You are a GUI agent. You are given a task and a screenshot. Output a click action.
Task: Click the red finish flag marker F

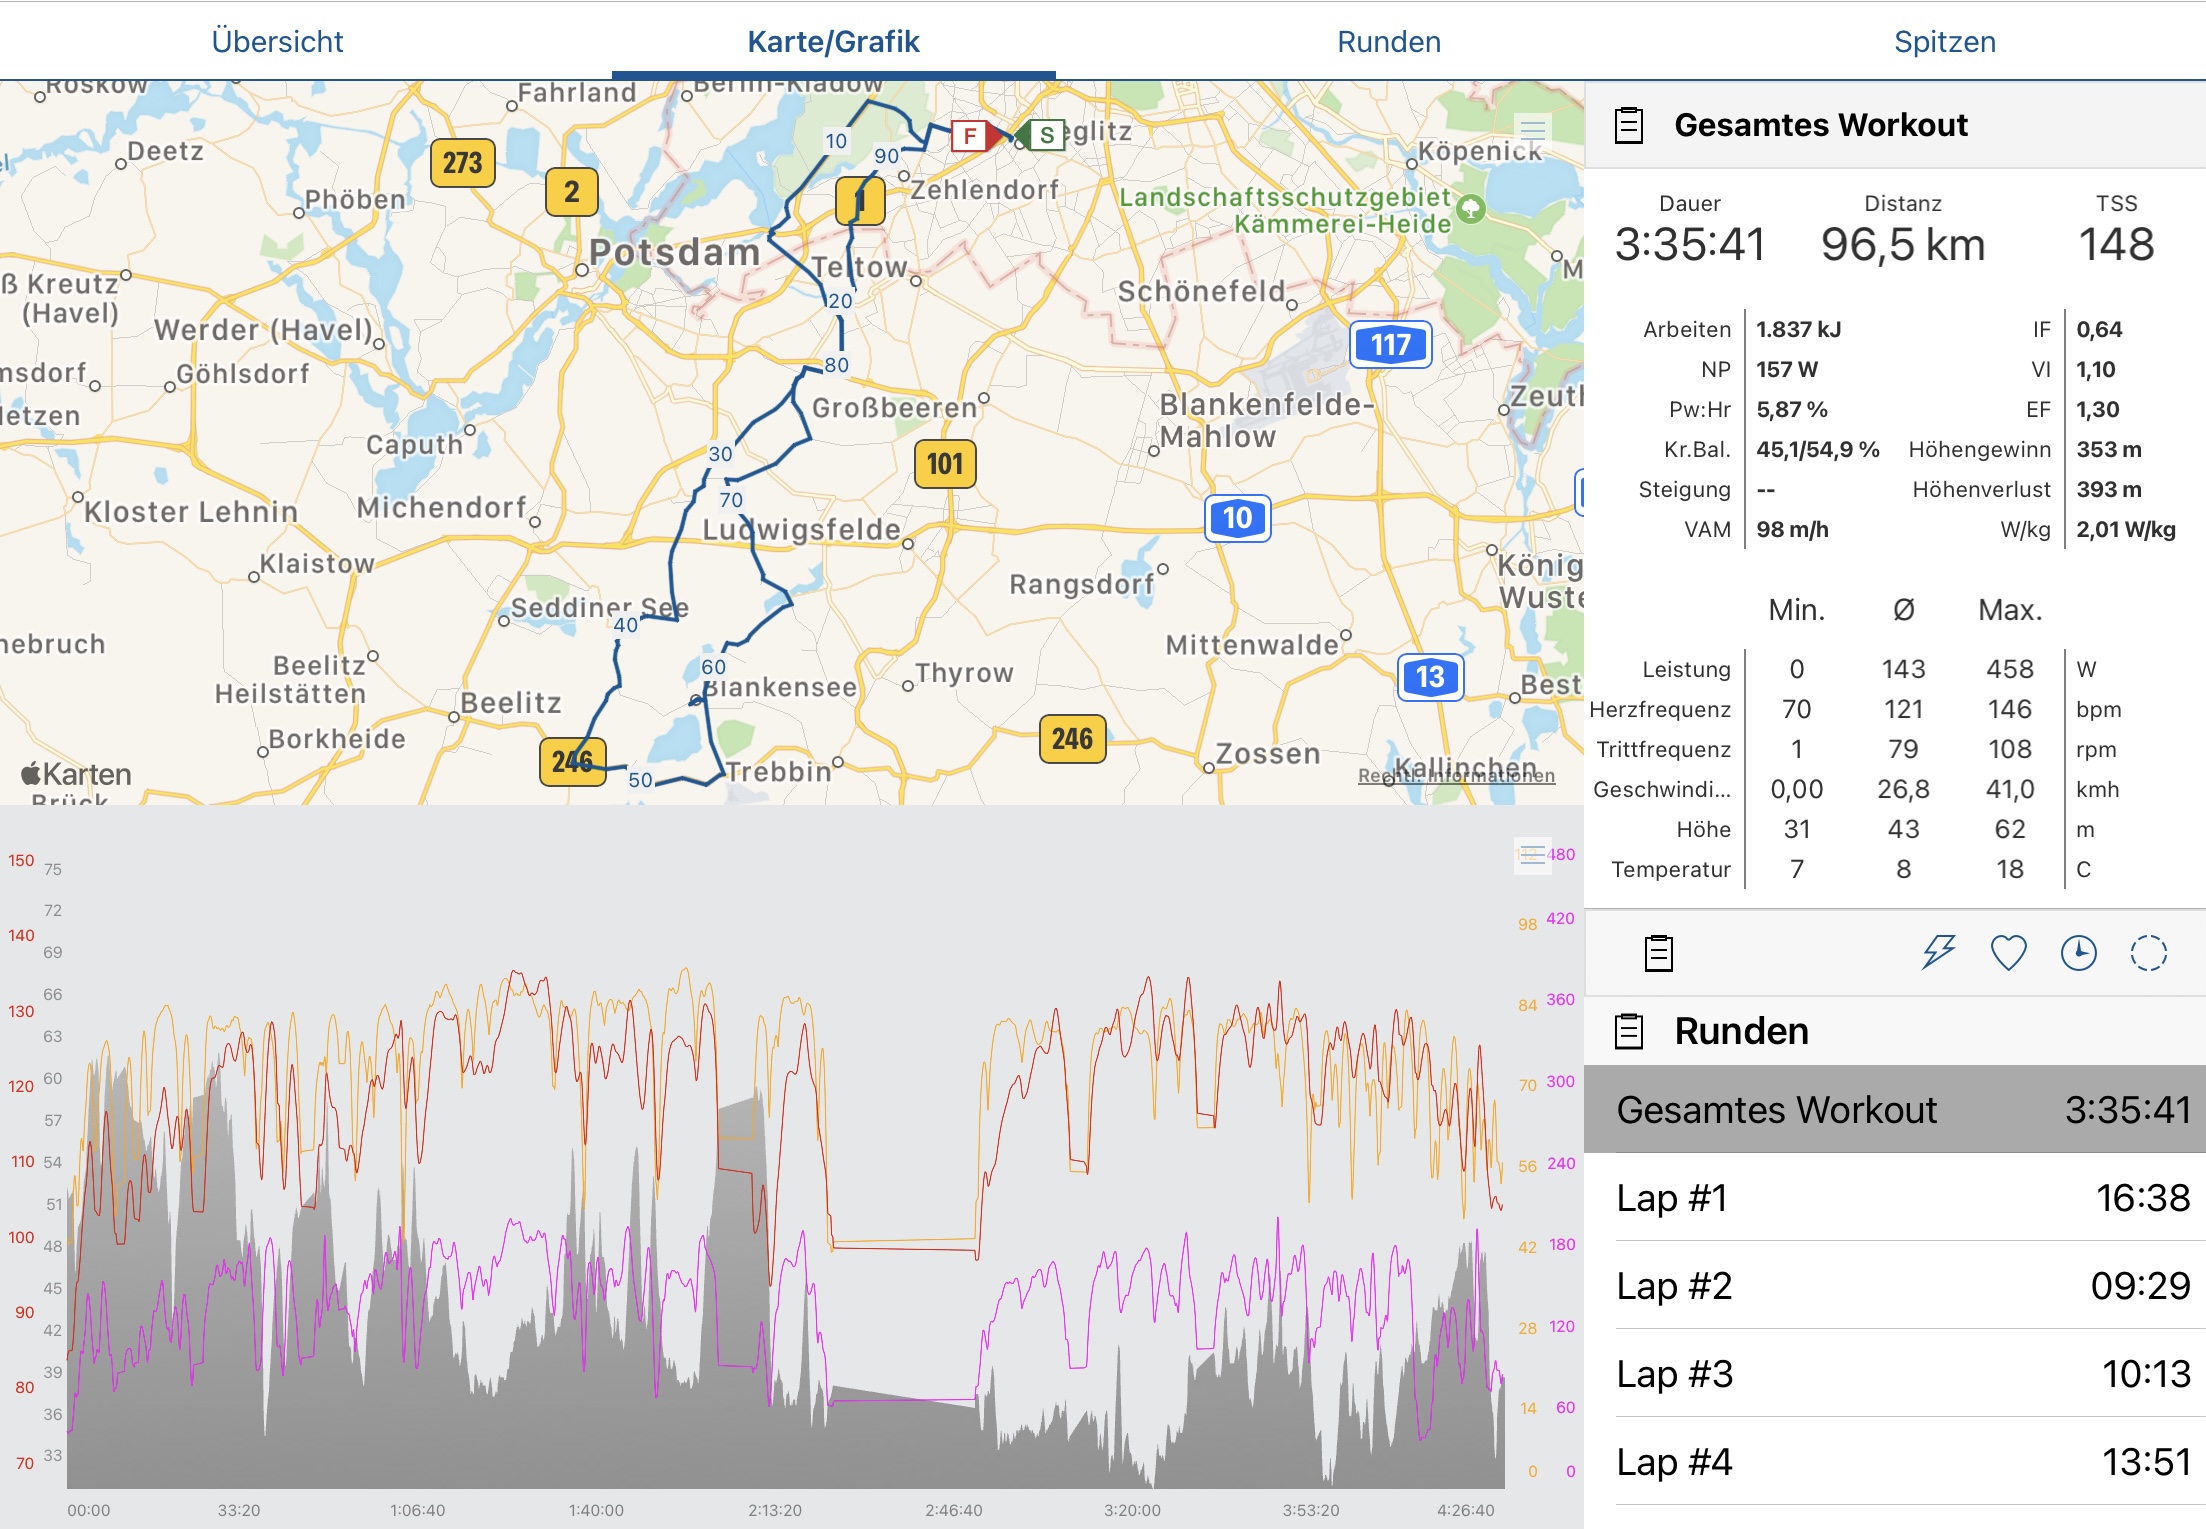(x=969, y=135)
